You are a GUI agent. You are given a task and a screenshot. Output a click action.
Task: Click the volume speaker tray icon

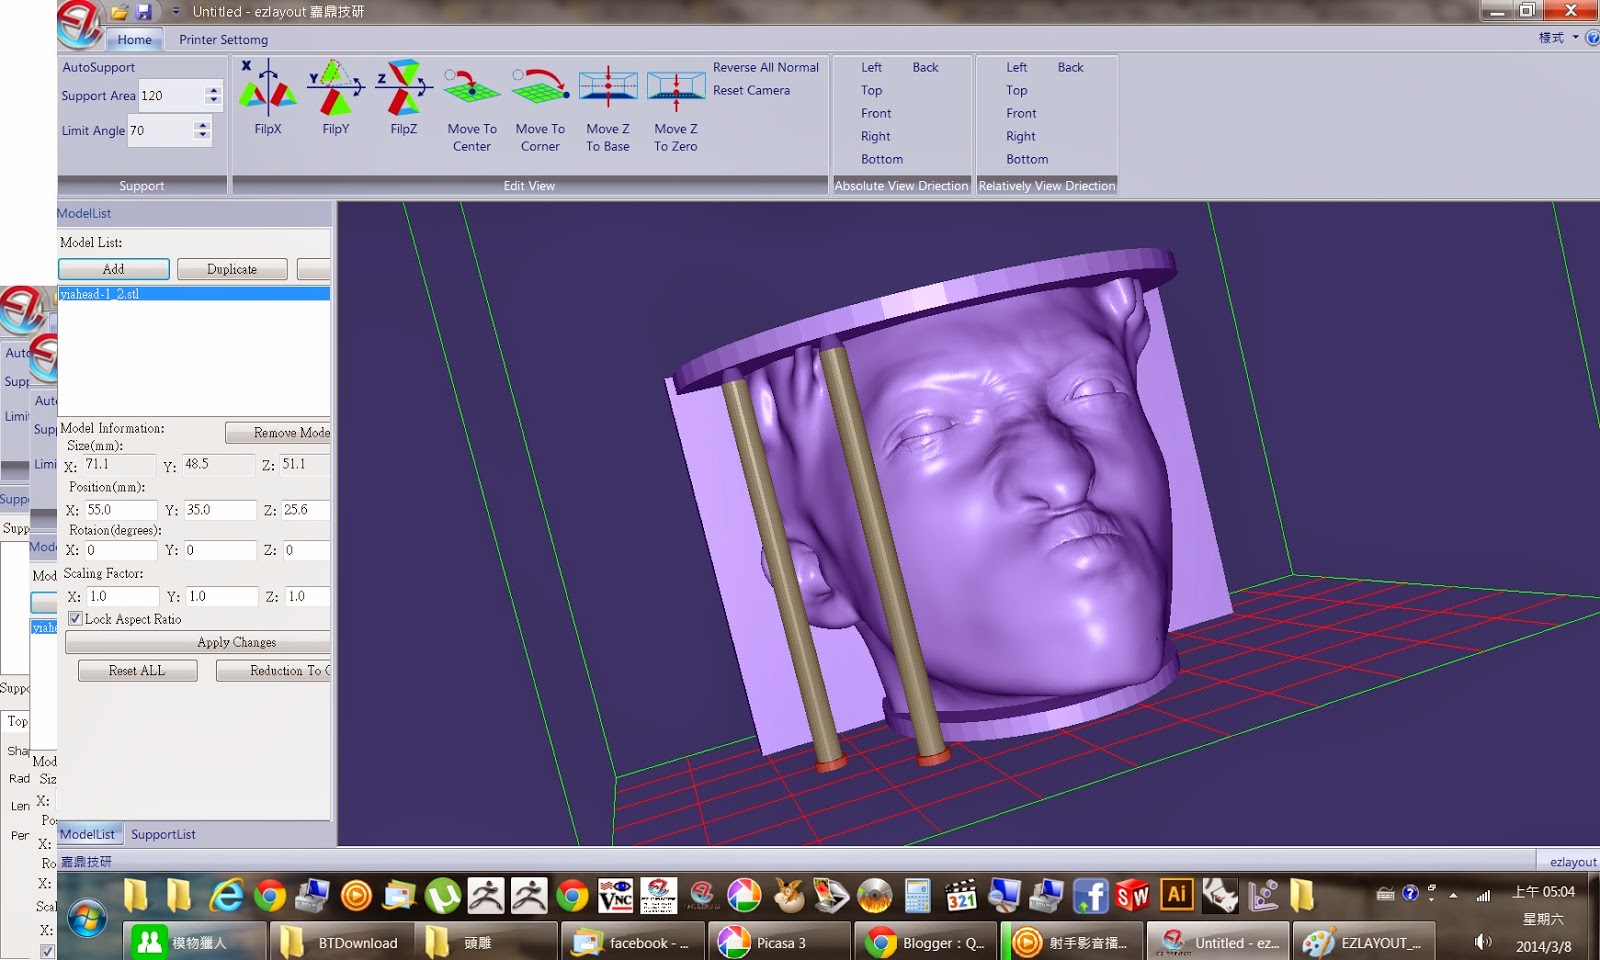click(x=1482, y=942)
